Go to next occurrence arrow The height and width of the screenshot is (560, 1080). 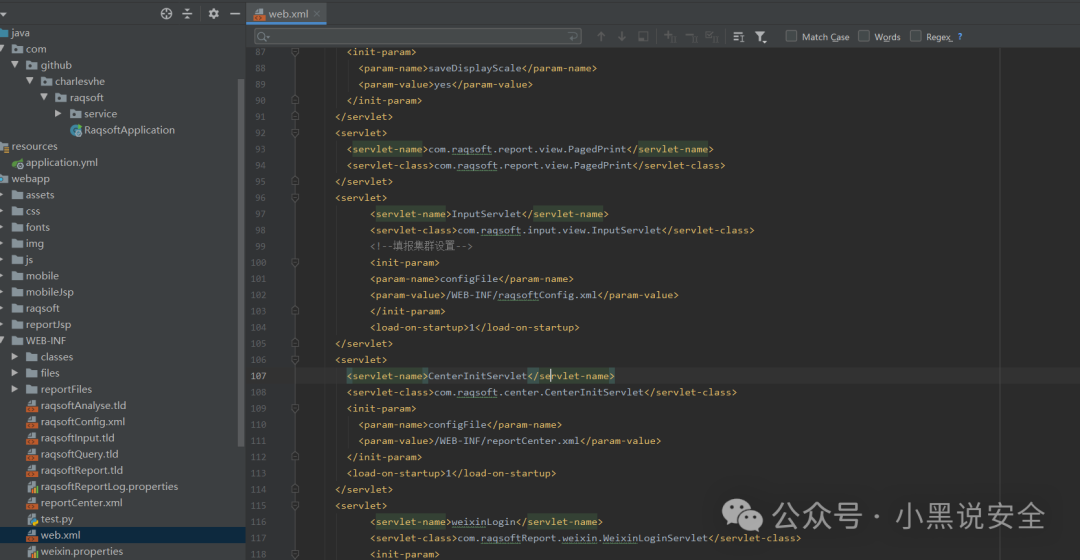(622, 37)
